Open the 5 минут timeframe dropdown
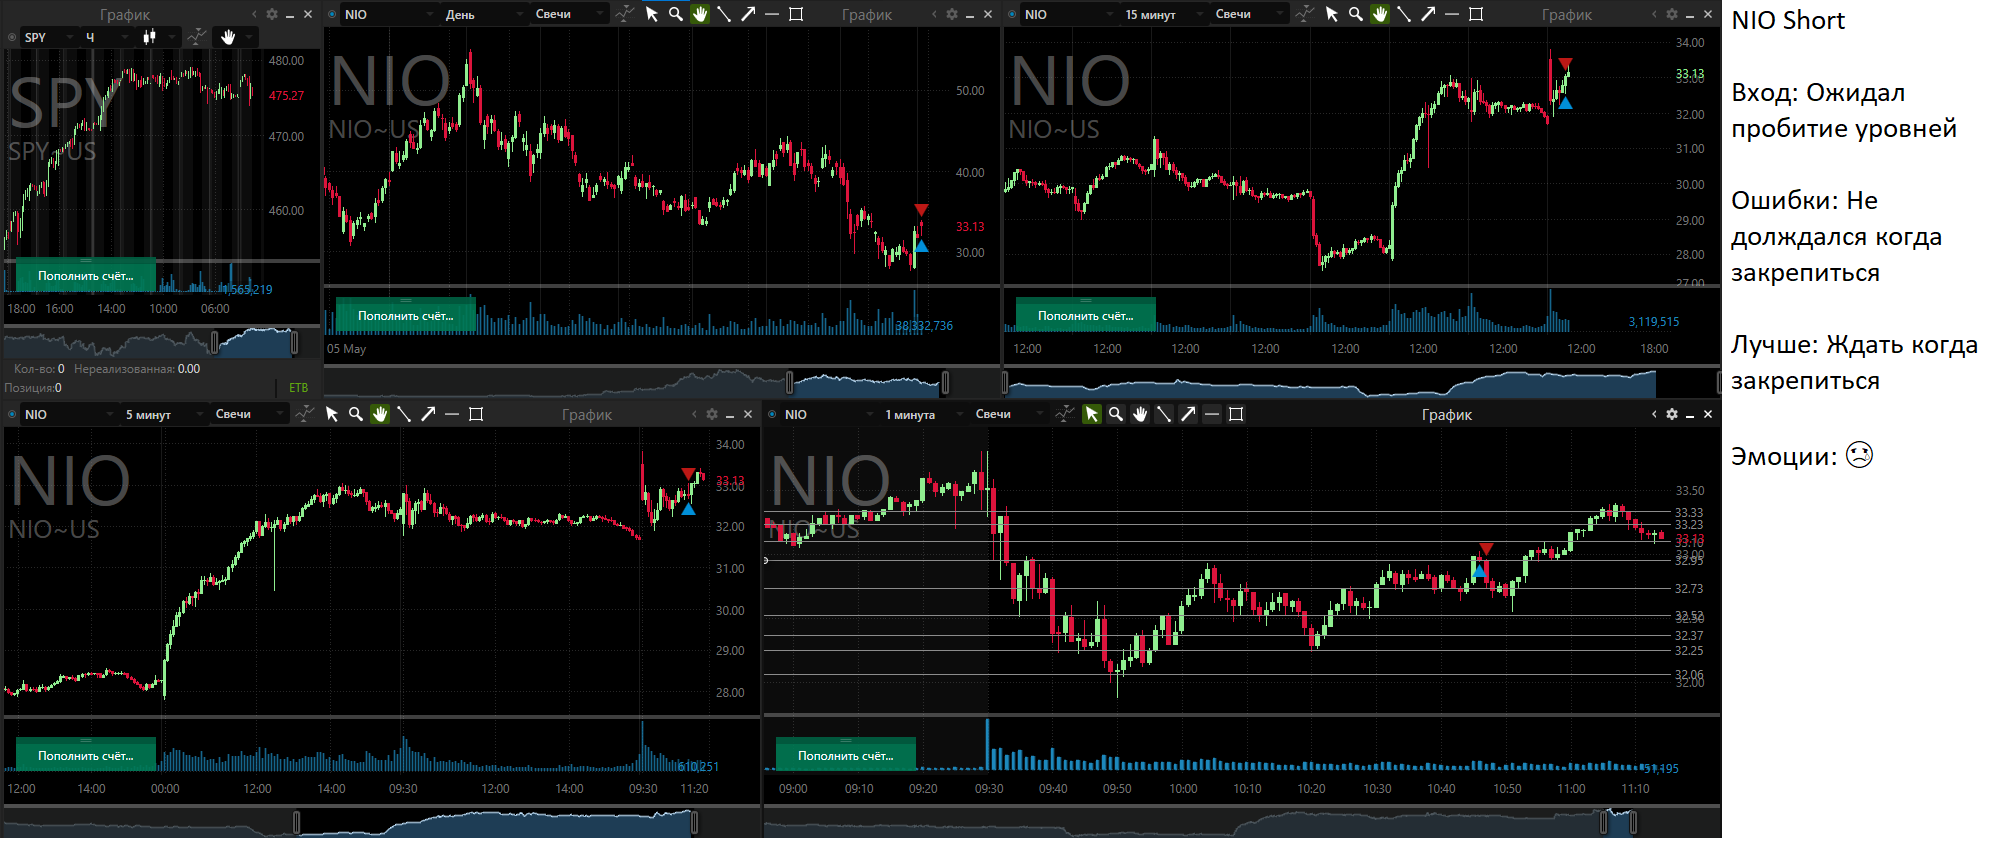1998x842 pixels. coord(164,414)
